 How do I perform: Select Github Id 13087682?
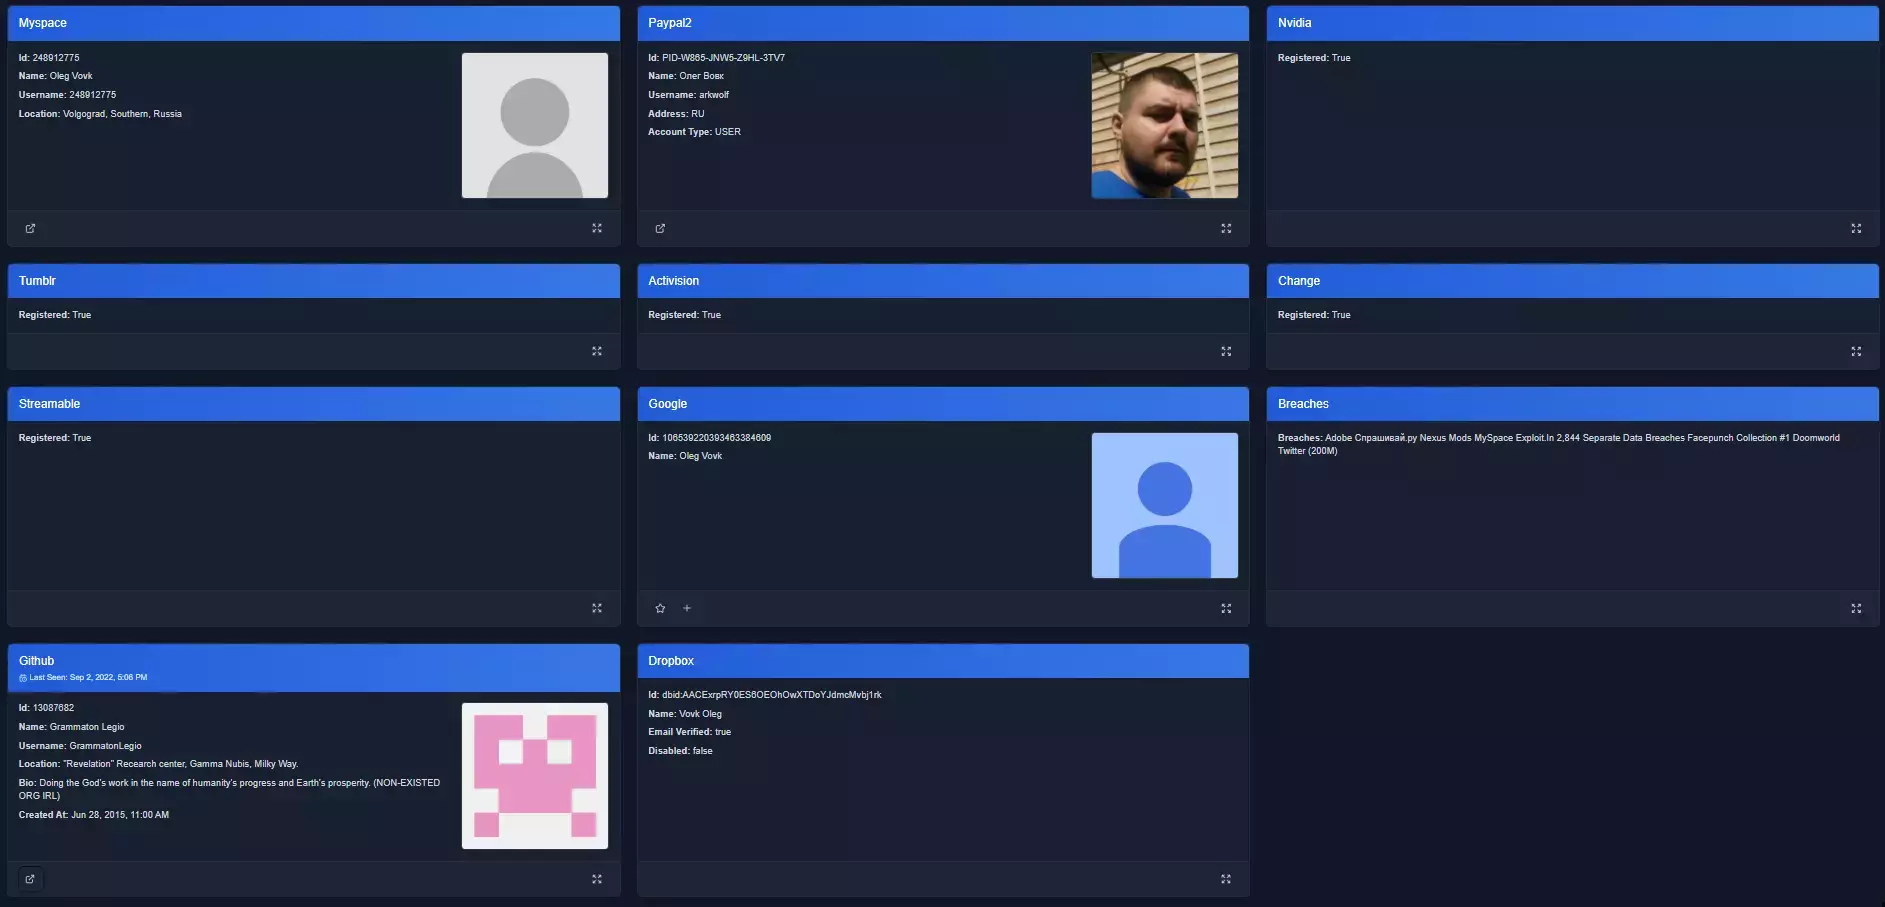[46, 708]
